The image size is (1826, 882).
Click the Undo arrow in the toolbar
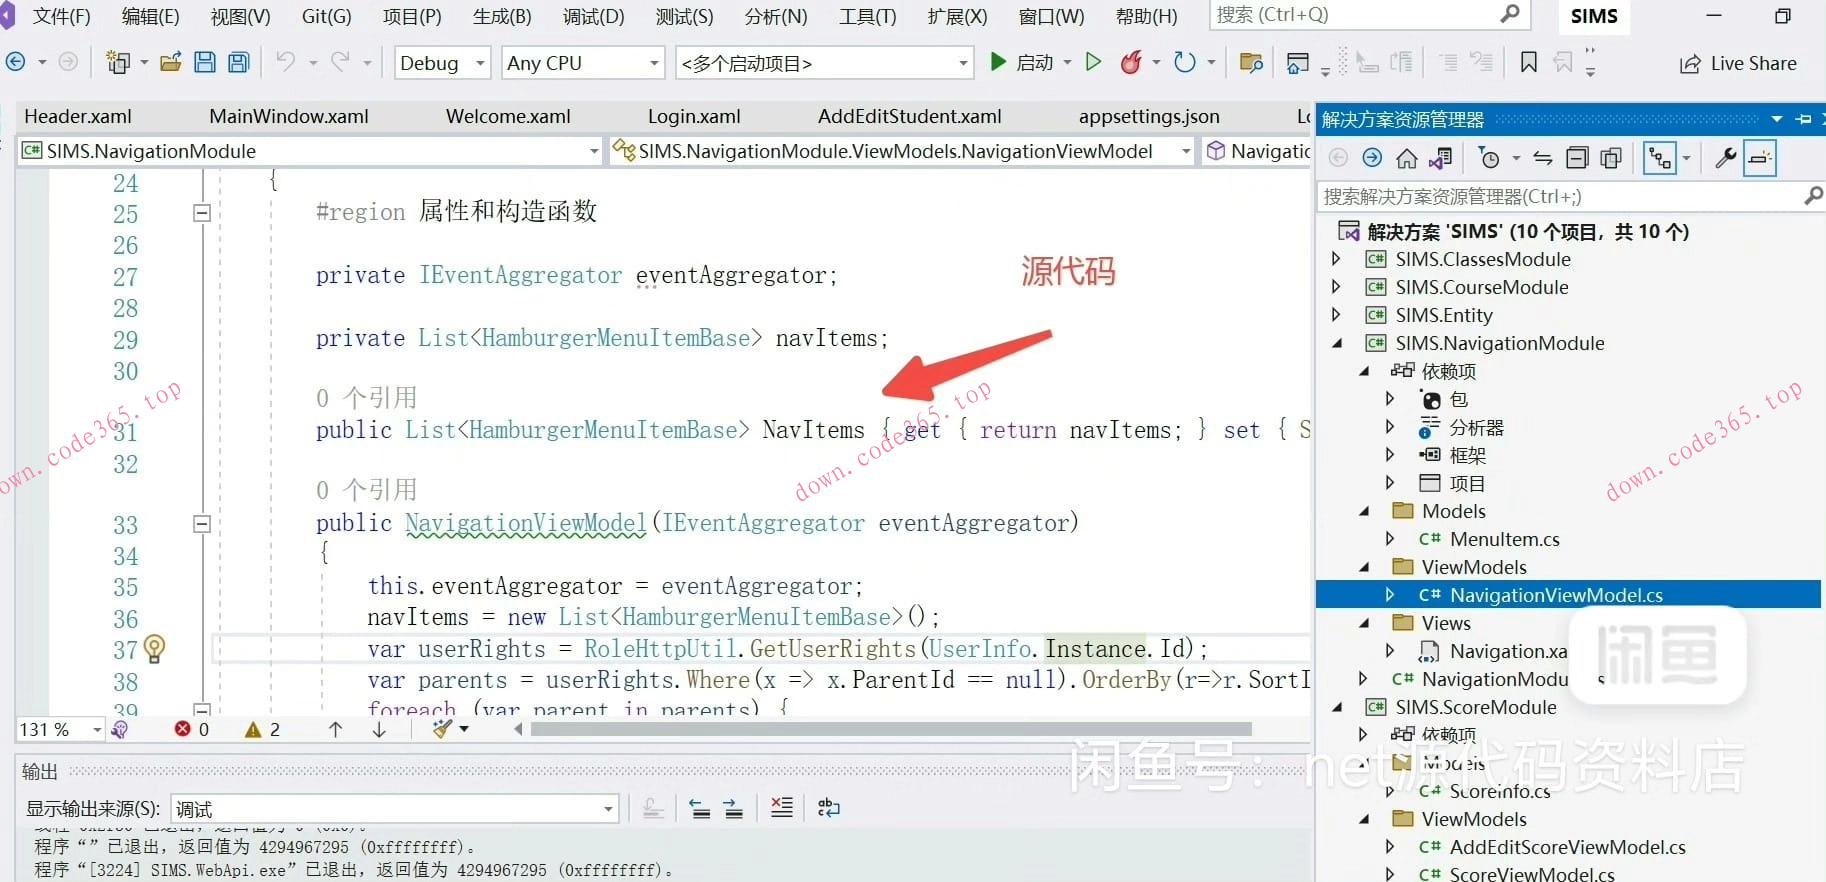click(286, 62)
